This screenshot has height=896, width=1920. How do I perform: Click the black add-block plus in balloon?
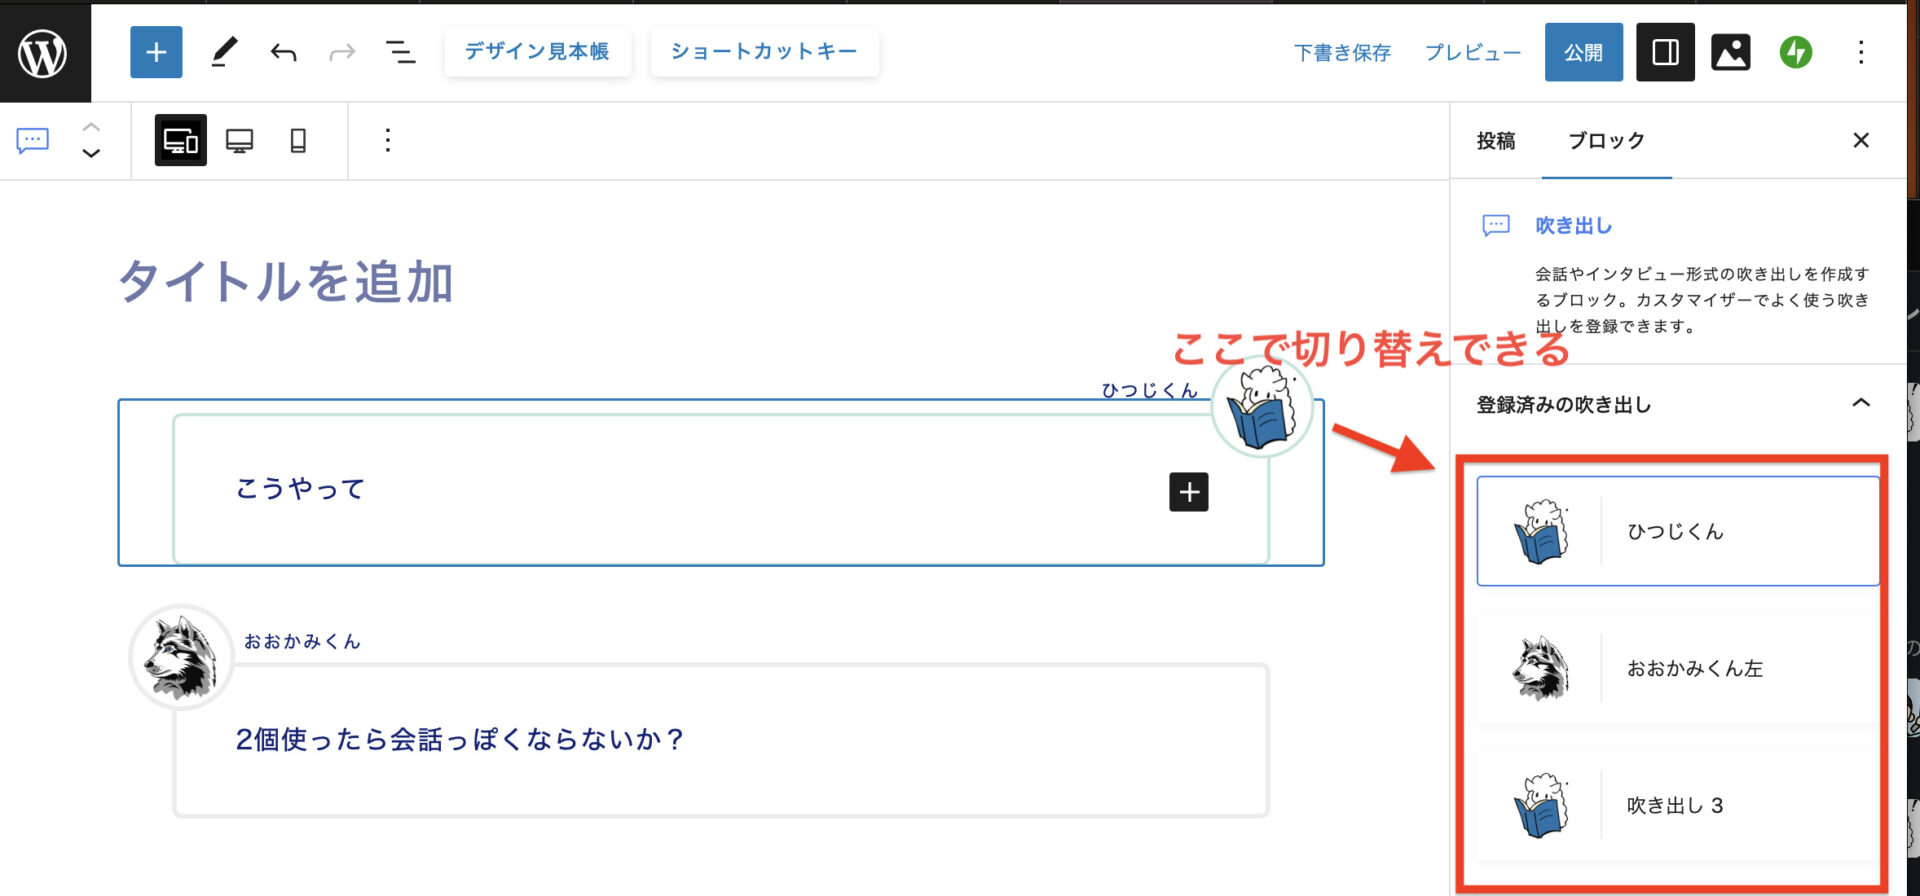[1189, 492]
